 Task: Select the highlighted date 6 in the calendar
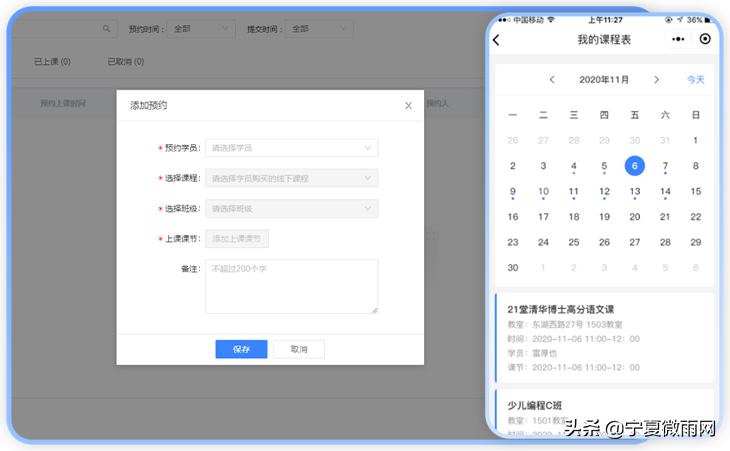pyautogui.click(x=635, y=166)
